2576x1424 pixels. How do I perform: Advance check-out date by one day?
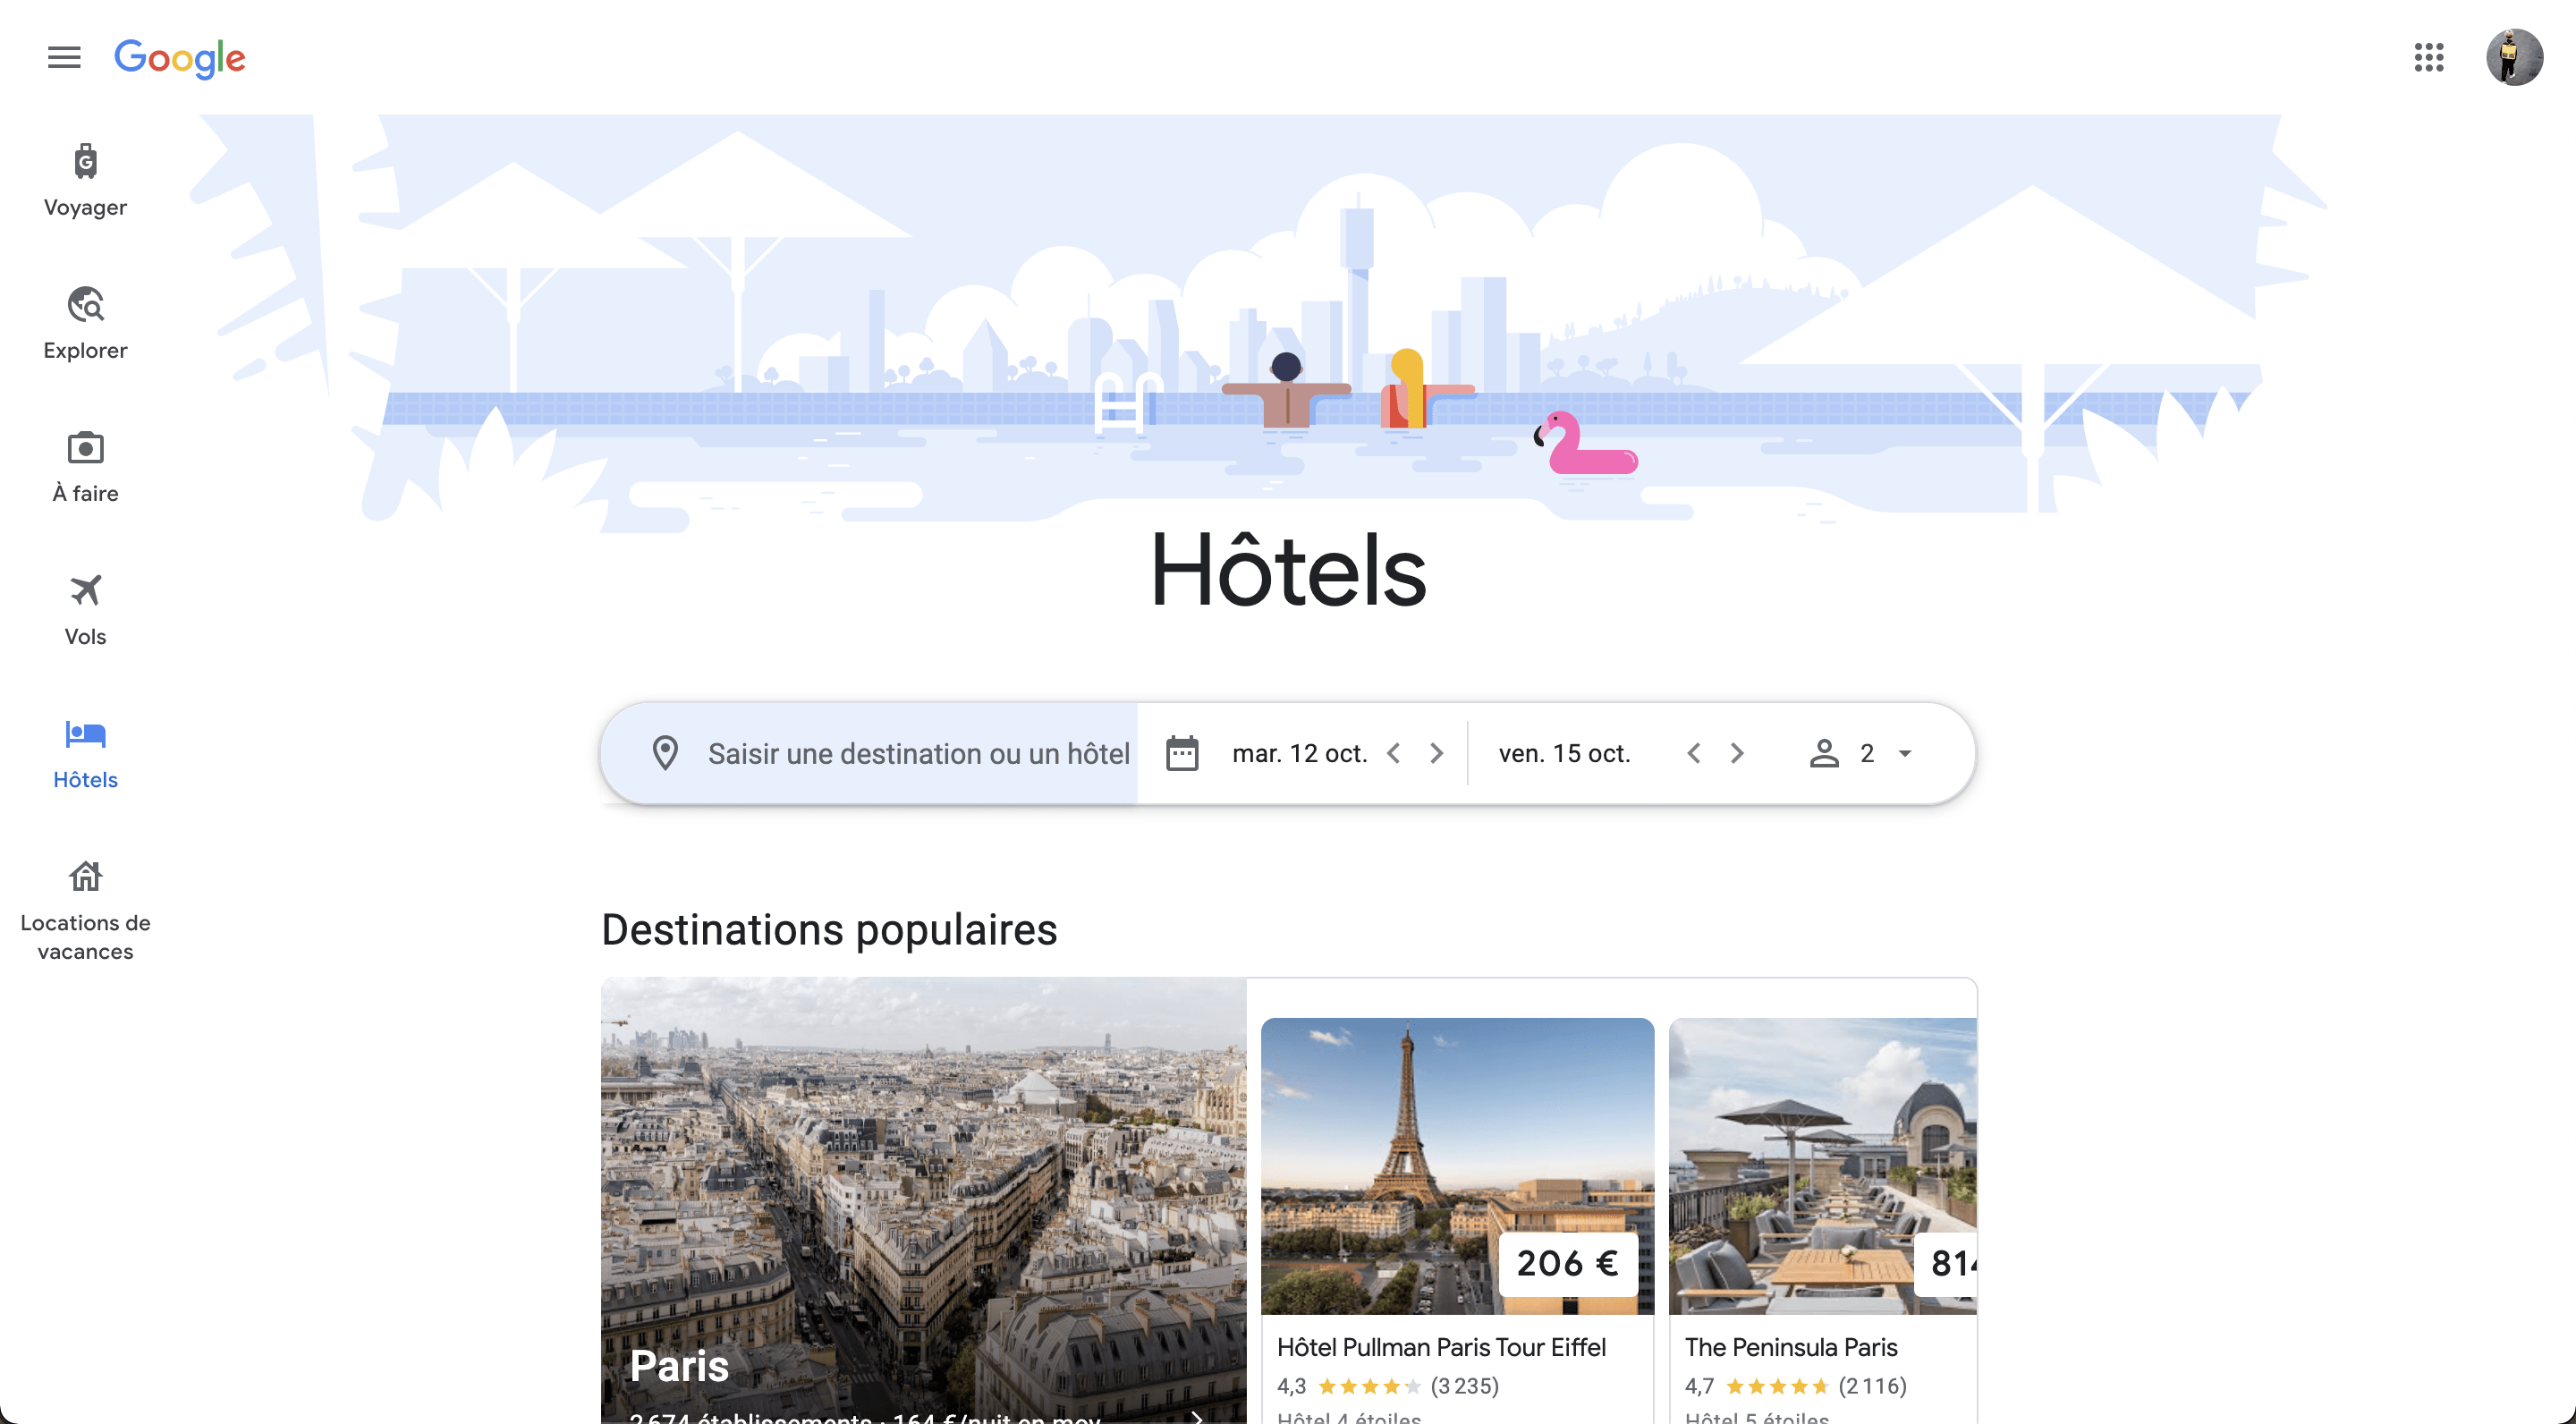[x=1736, y=753]
